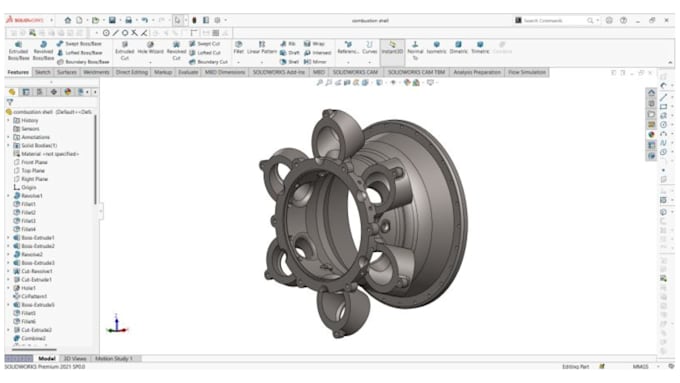Open the appearance color wheel tab
The width and height of the screenshot is (680, 383).
click(67, 92)
